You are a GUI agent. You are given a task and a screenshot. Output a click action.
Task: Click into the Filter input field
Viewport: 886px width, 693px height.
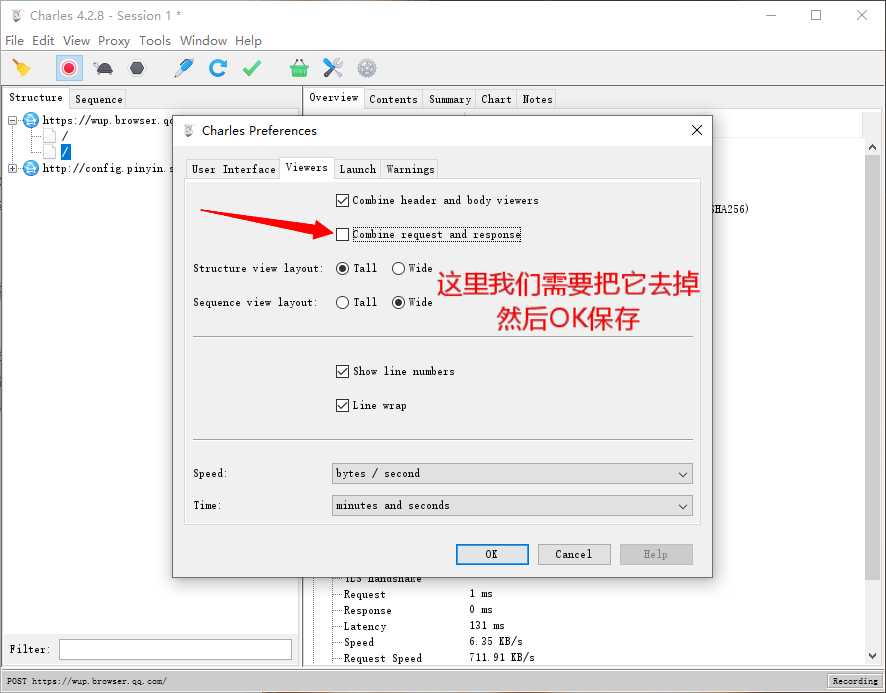[175, 649]
